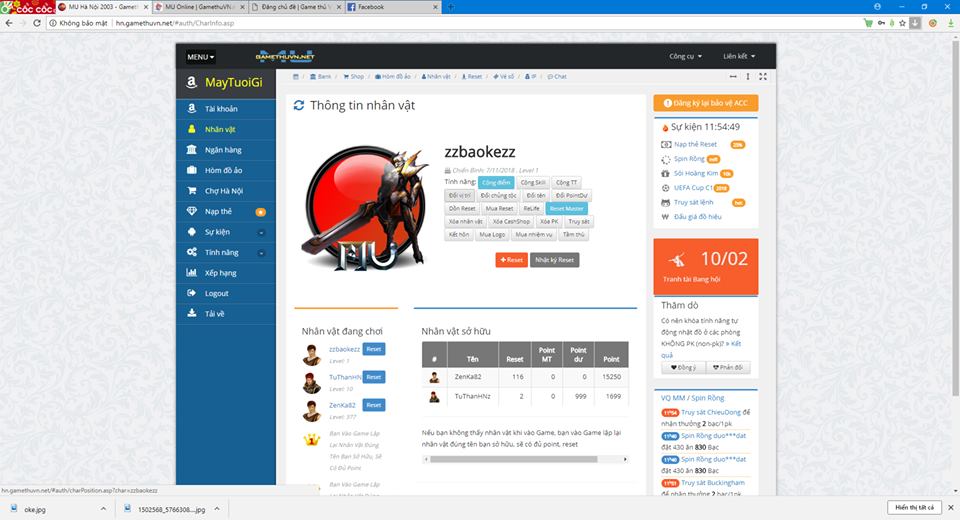Click the table scrollbar right arrow
This screenshot has width=960, height=520.
625,459
